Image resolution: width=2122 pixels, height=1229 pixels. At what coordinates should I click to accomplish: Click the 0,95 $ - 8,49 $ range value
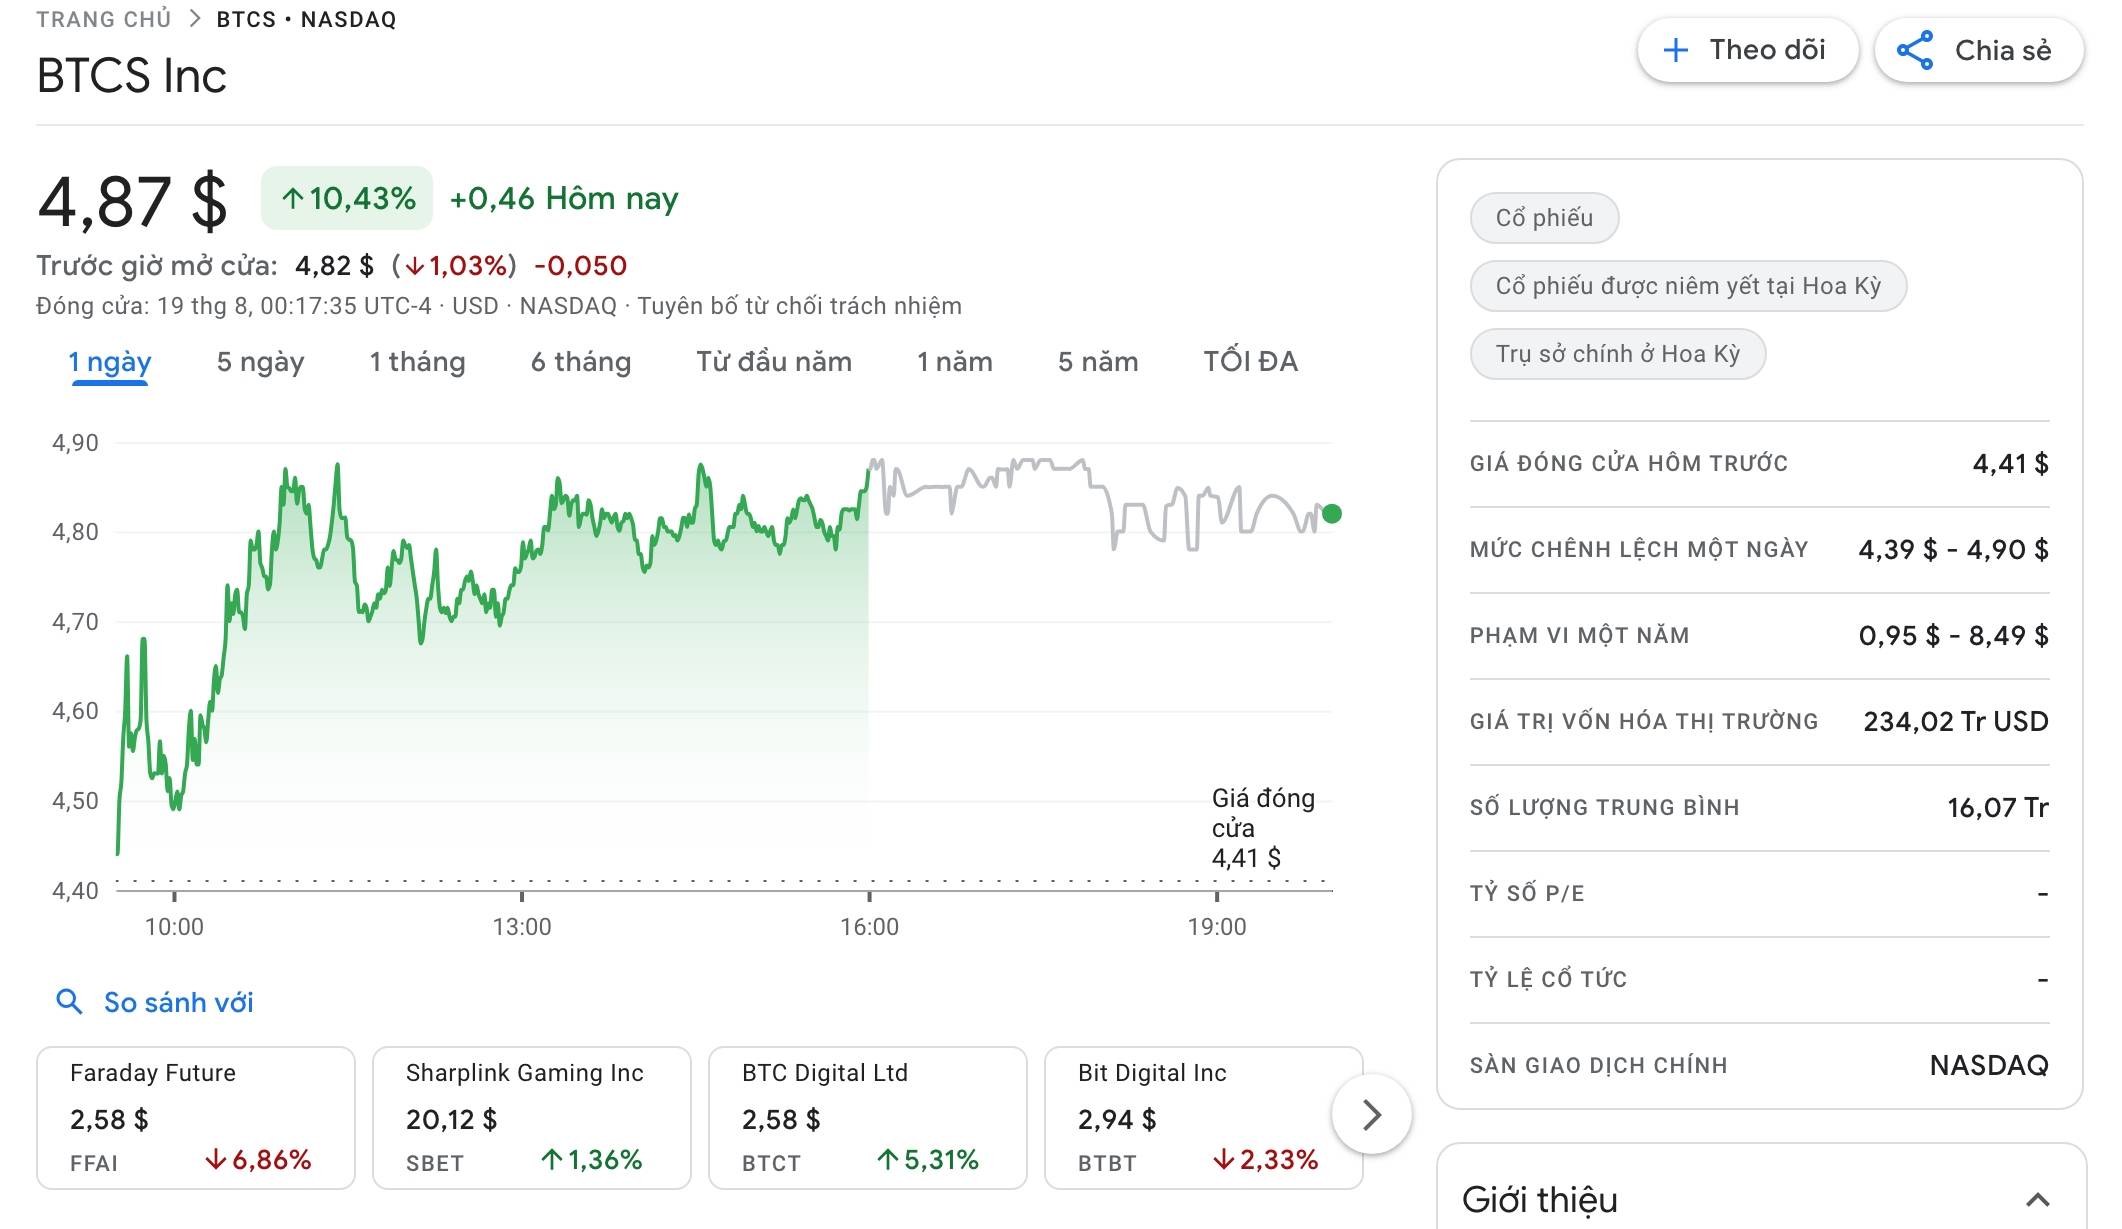point(1953,635)
